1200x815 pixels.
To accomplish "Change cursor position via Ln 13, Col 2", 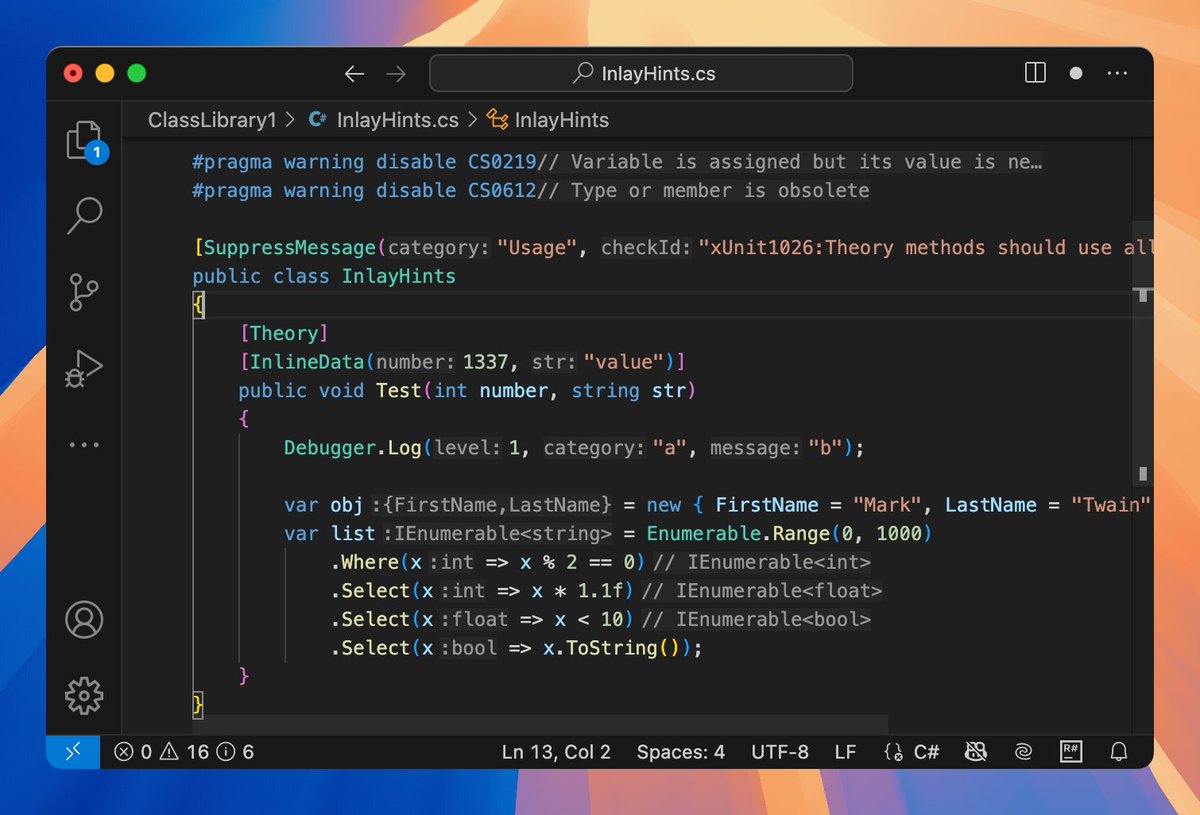I will (556, 751).
